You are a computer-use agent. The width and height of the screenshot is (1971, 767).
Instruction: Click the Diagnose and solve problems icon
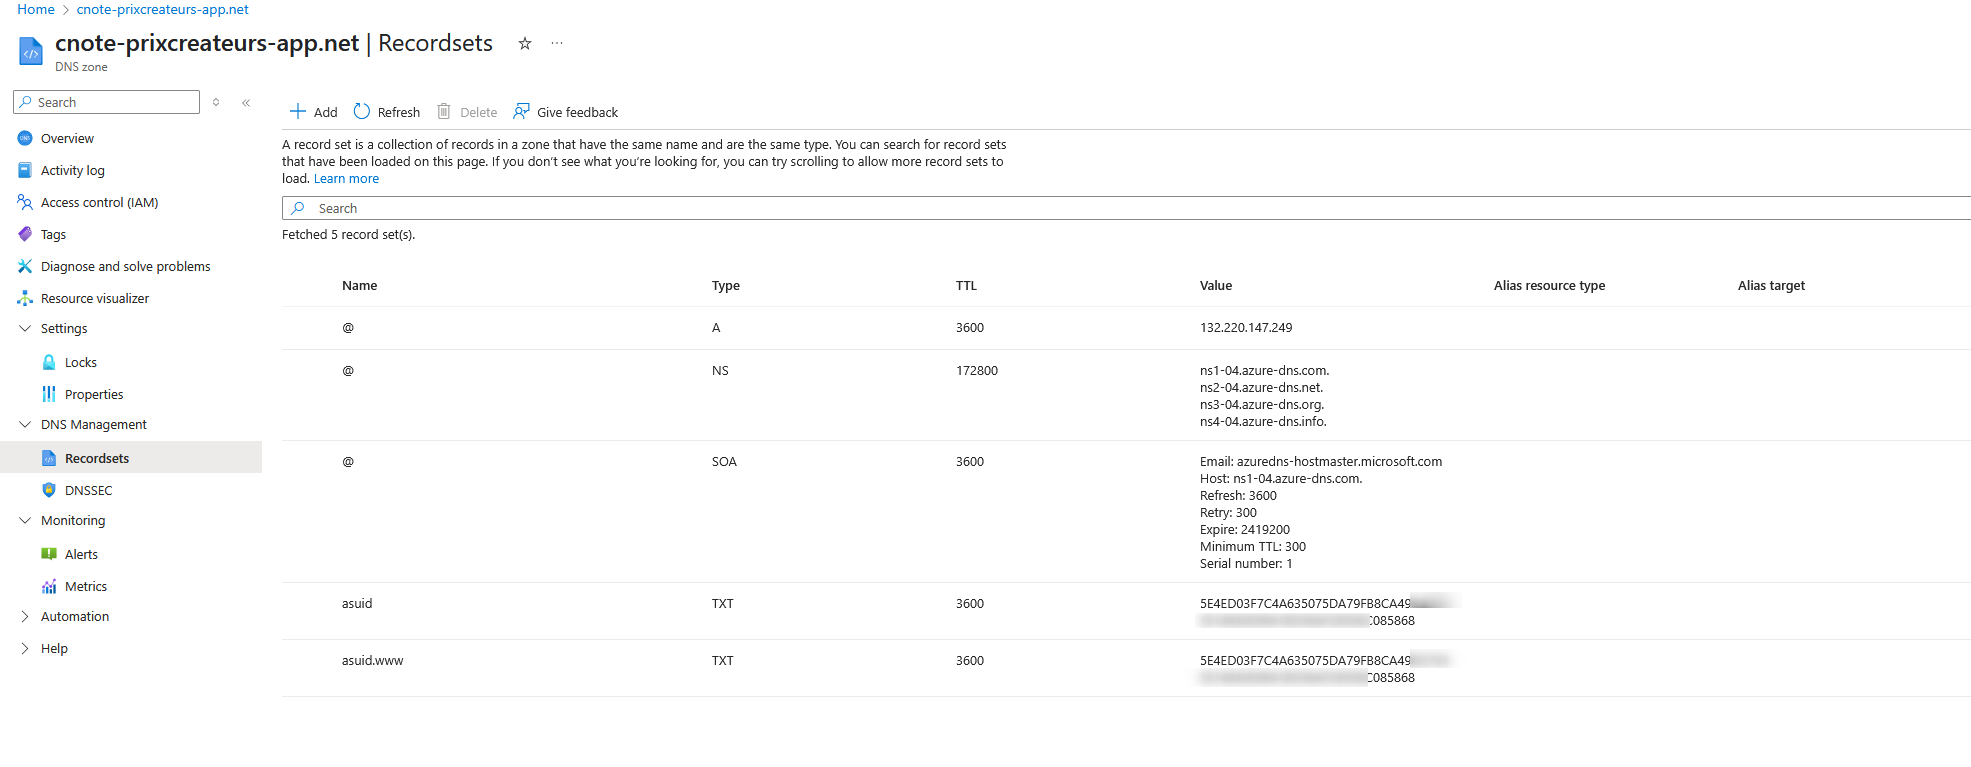coord(25,266)
